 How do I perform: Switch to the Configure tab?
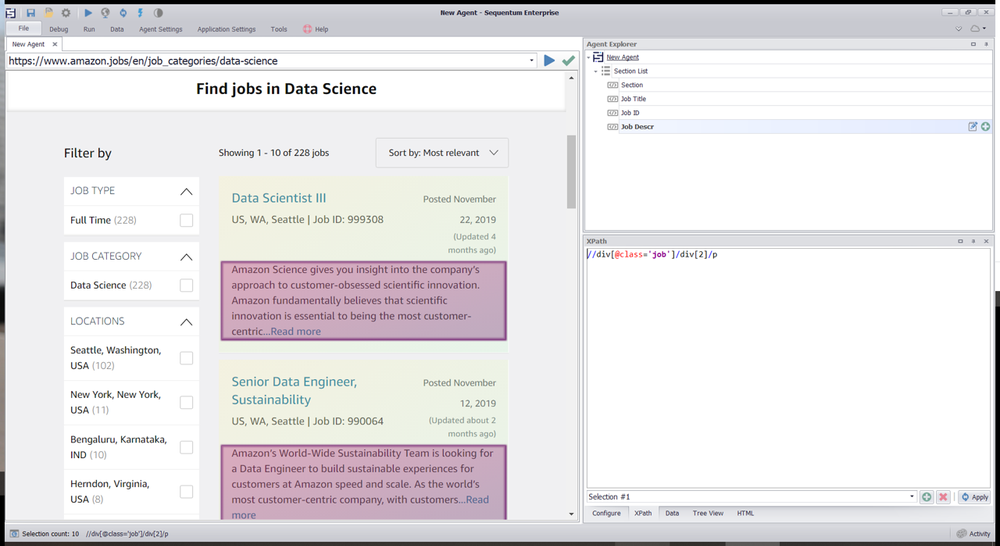click(x=607, y=513)
